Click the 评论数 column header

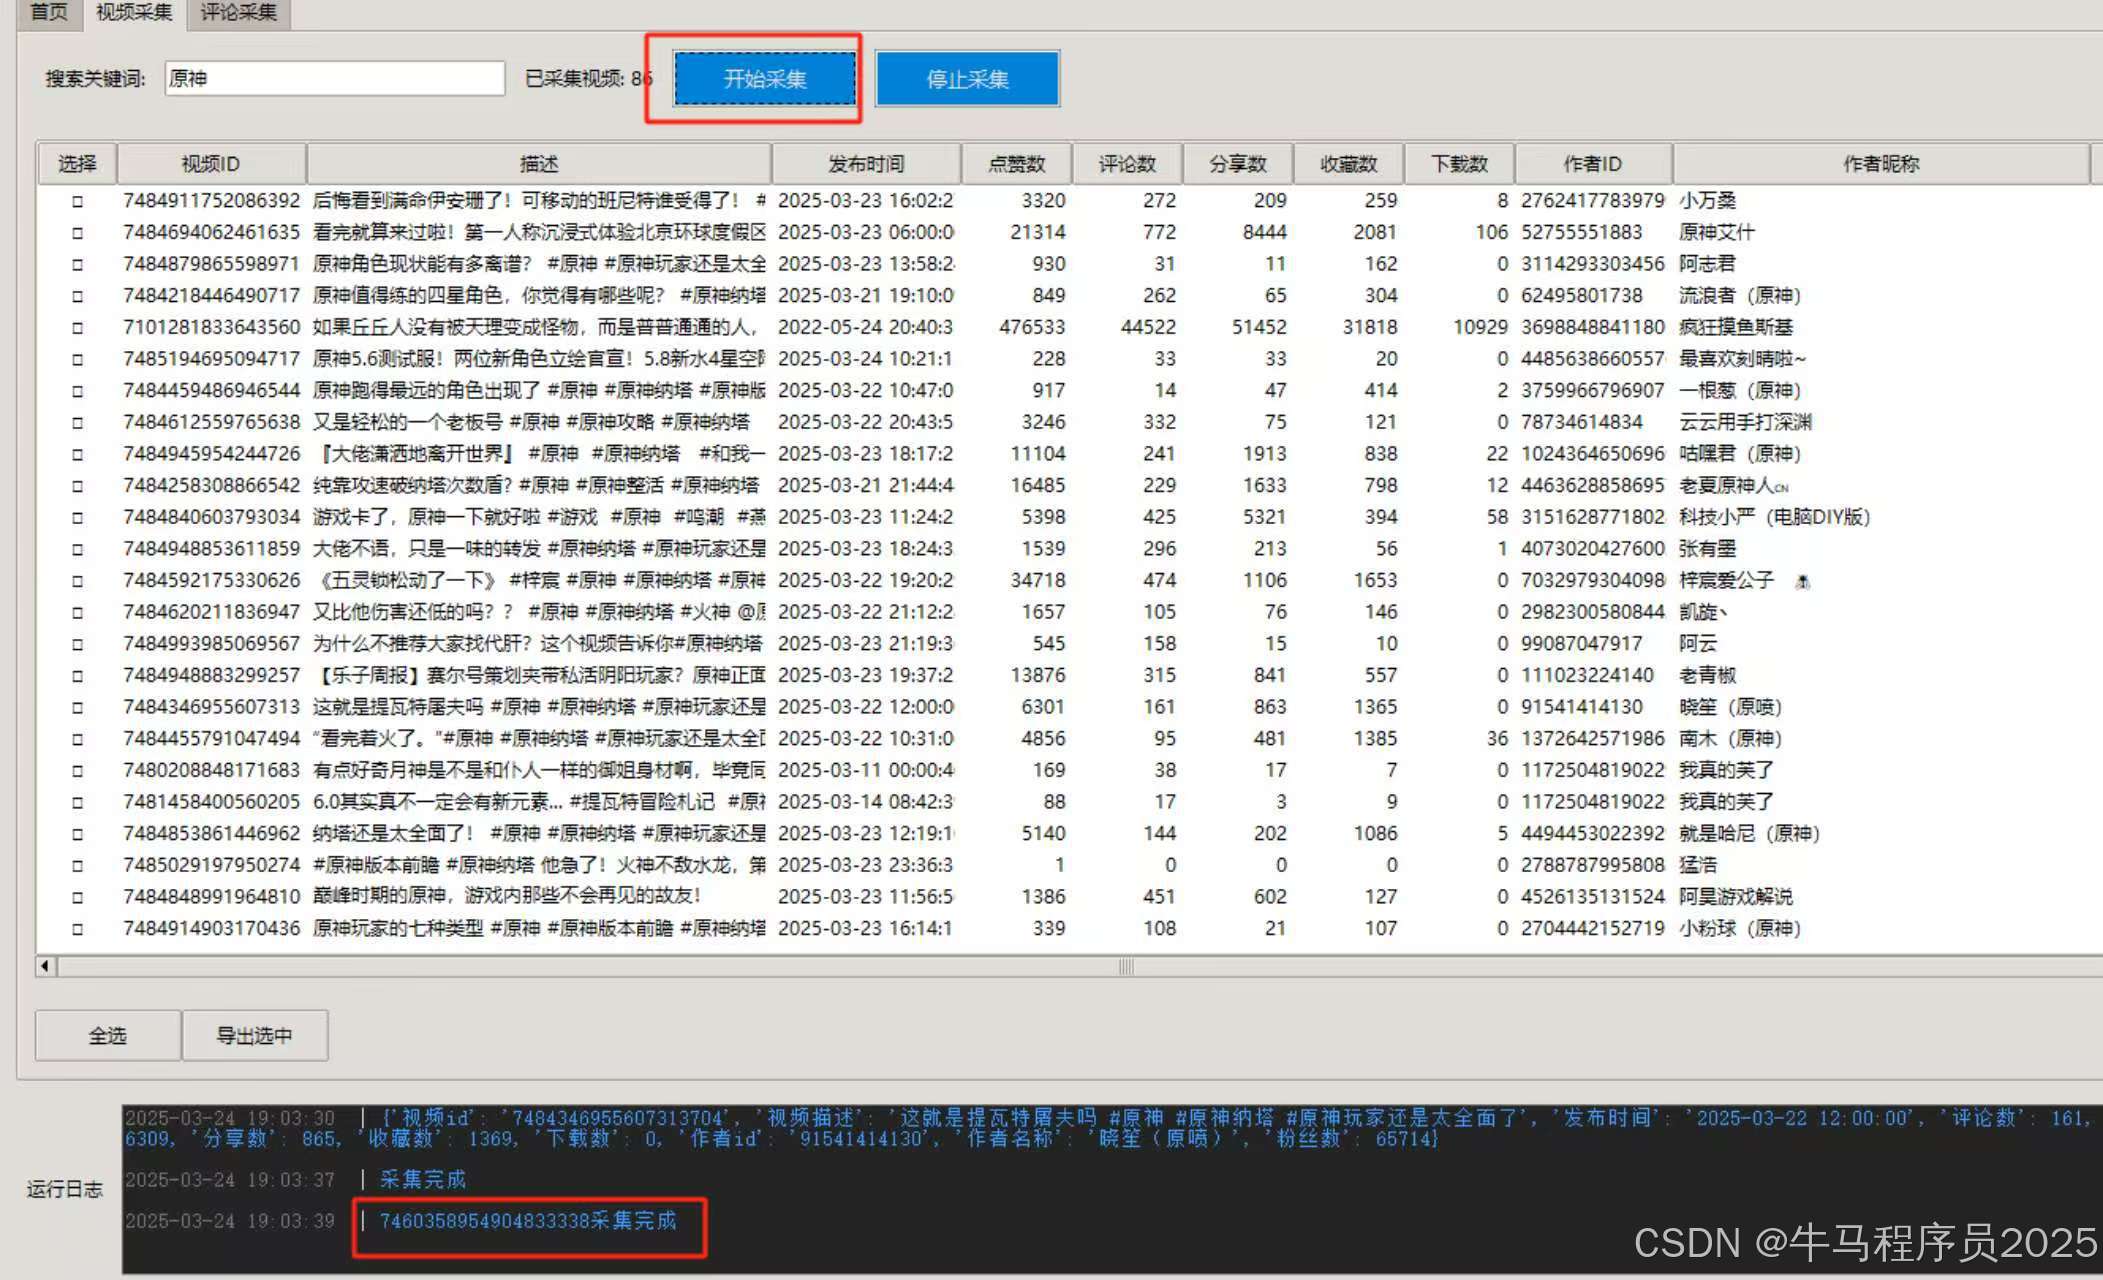tap(1127, 164)
